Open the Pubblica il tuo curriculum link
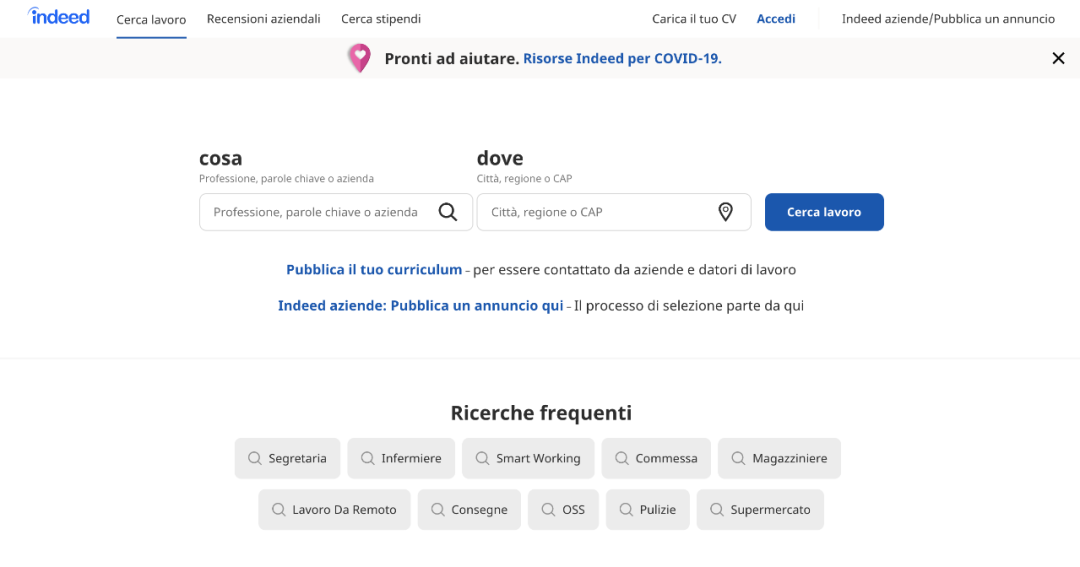The image size is (1080, 567). point(374,269)
